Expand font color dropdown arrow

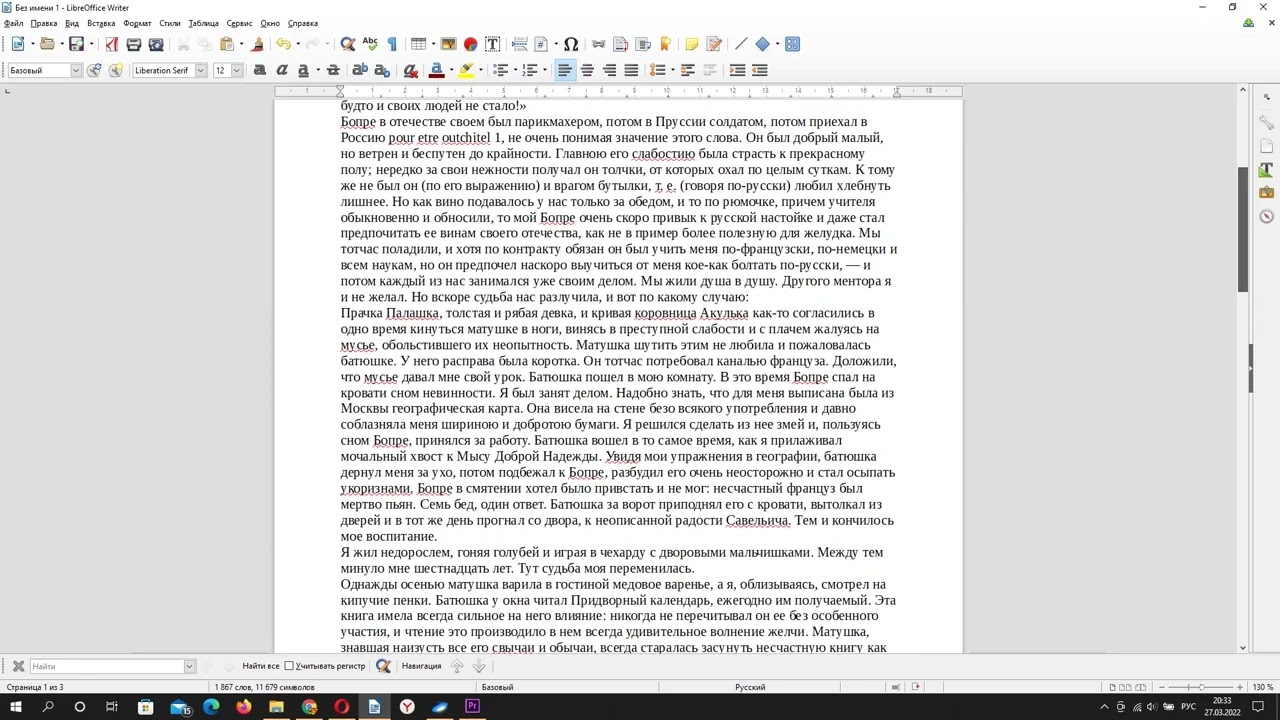[451, 70]
